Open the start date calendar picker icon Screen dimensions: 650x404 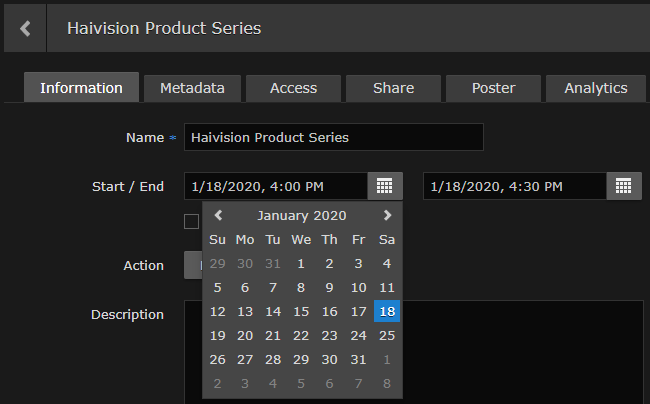[384, 186]
